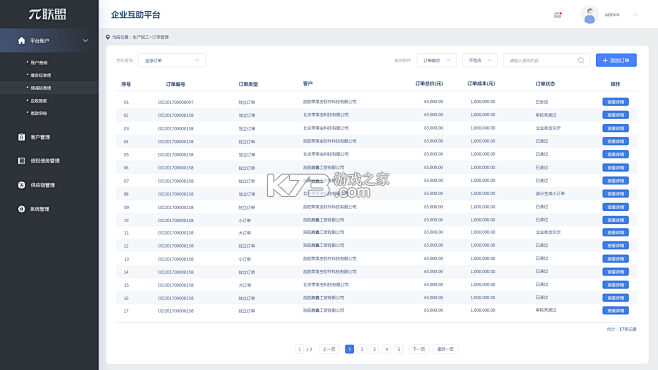Click the magnifier search icon

(581, 60)
